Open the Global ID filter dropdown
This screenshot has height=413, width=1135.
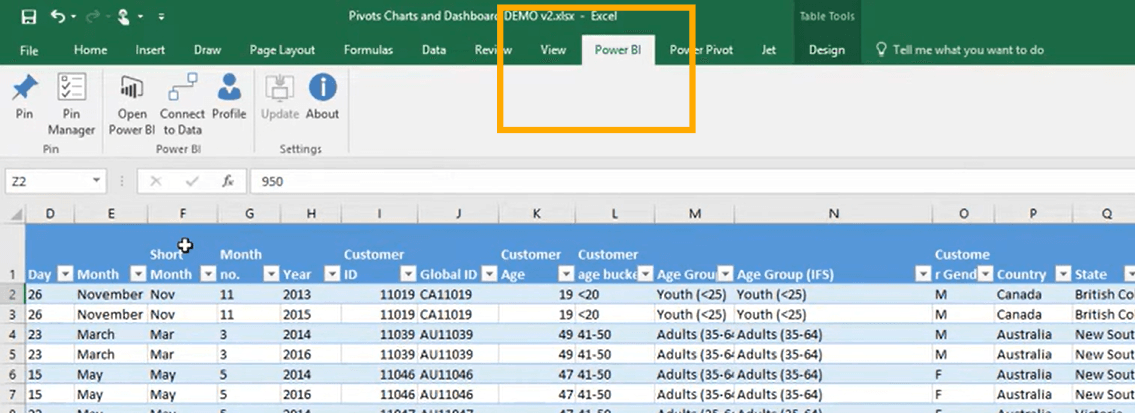tap(489, 274)
